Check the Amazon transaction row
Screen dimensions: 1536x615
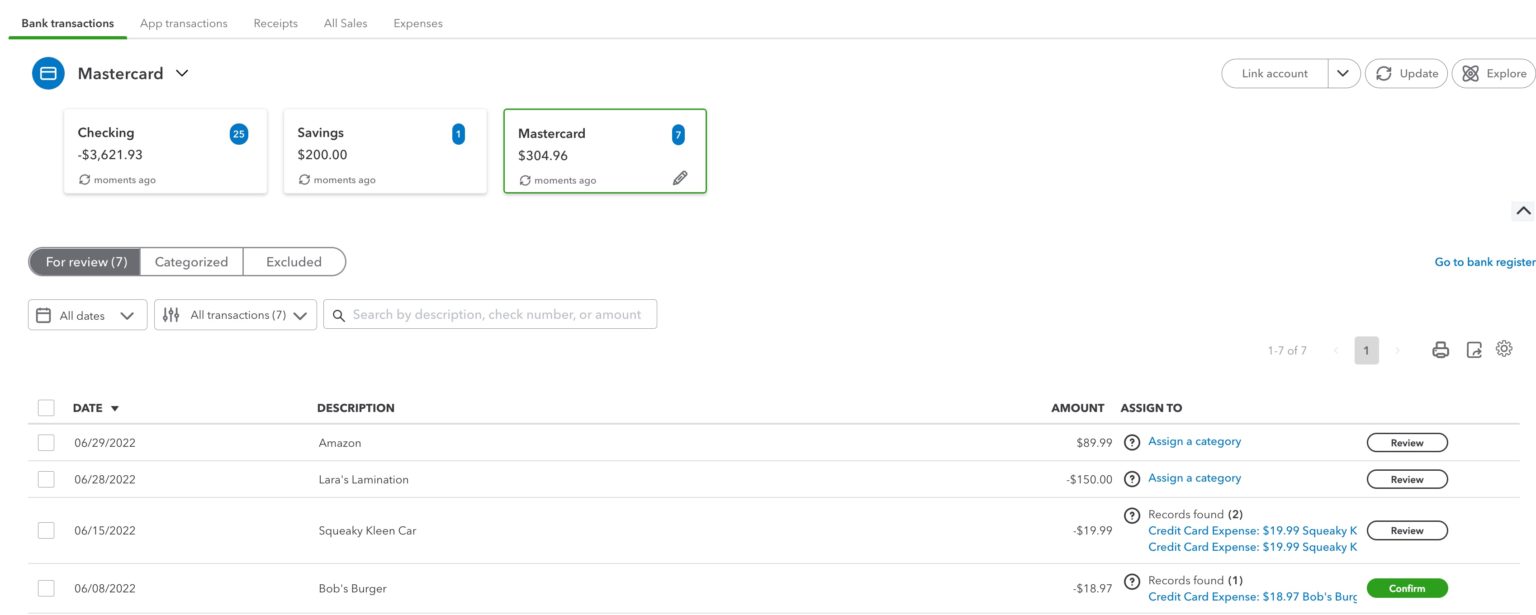pyautogui.click(x=45, y=441)
